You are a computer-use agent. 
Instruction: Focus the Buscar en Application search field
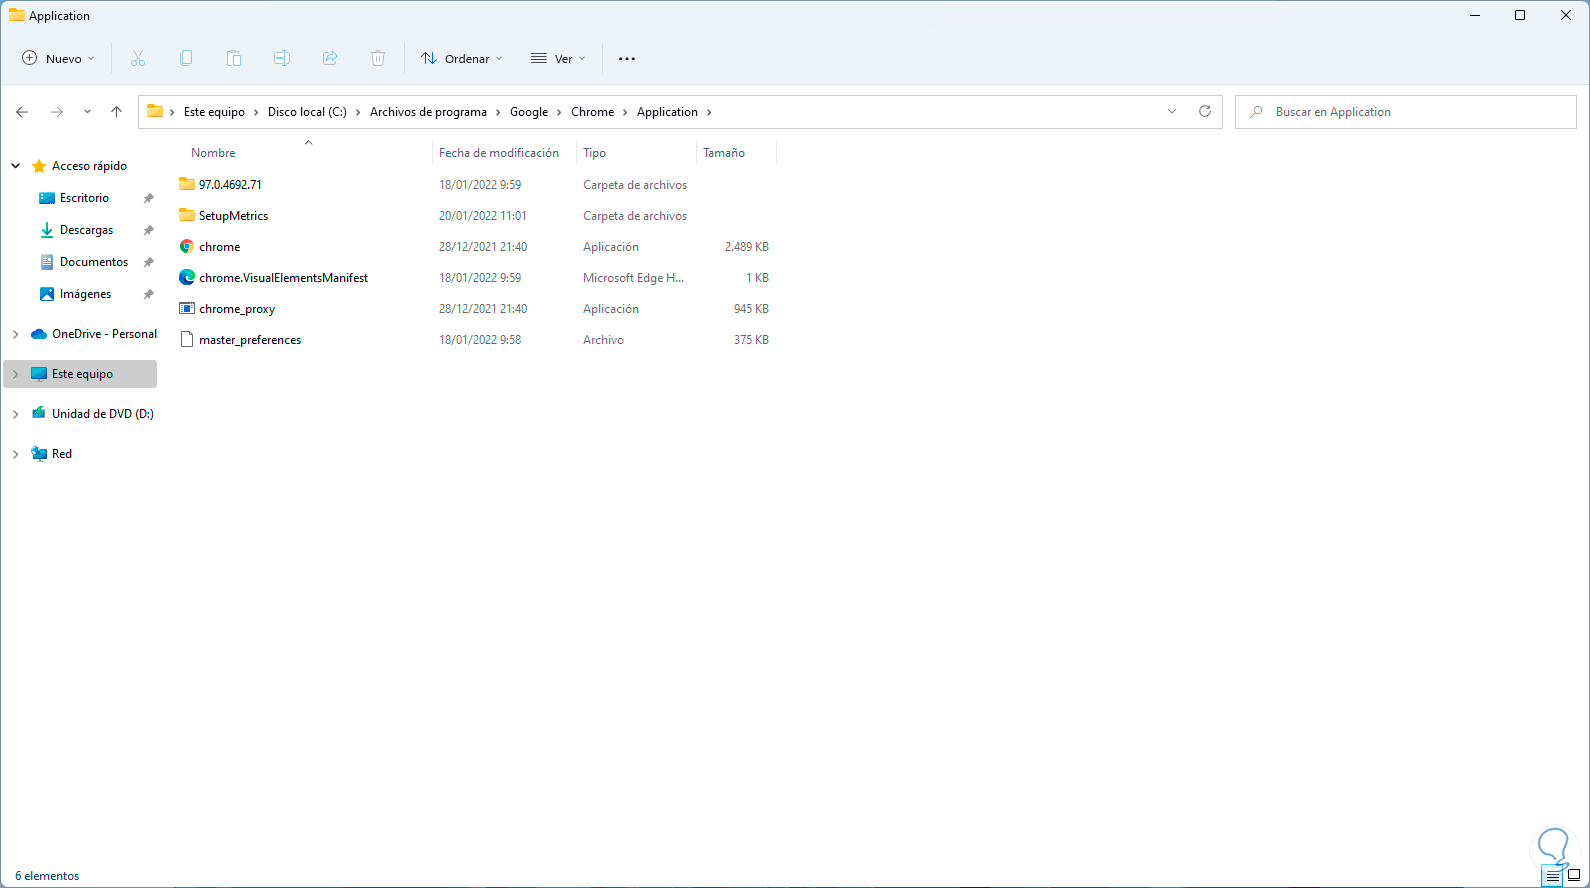1406,112
